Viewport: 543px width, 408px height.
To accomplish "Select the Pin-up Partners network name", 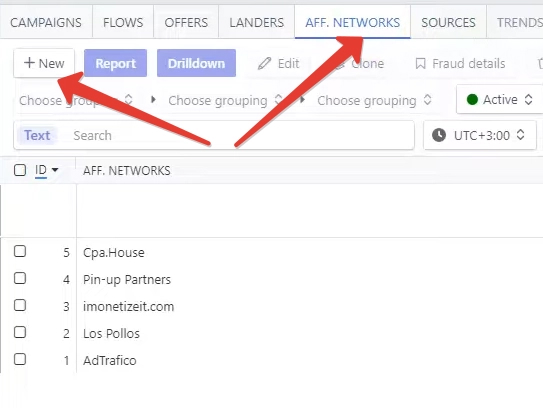I will point(127,280).
